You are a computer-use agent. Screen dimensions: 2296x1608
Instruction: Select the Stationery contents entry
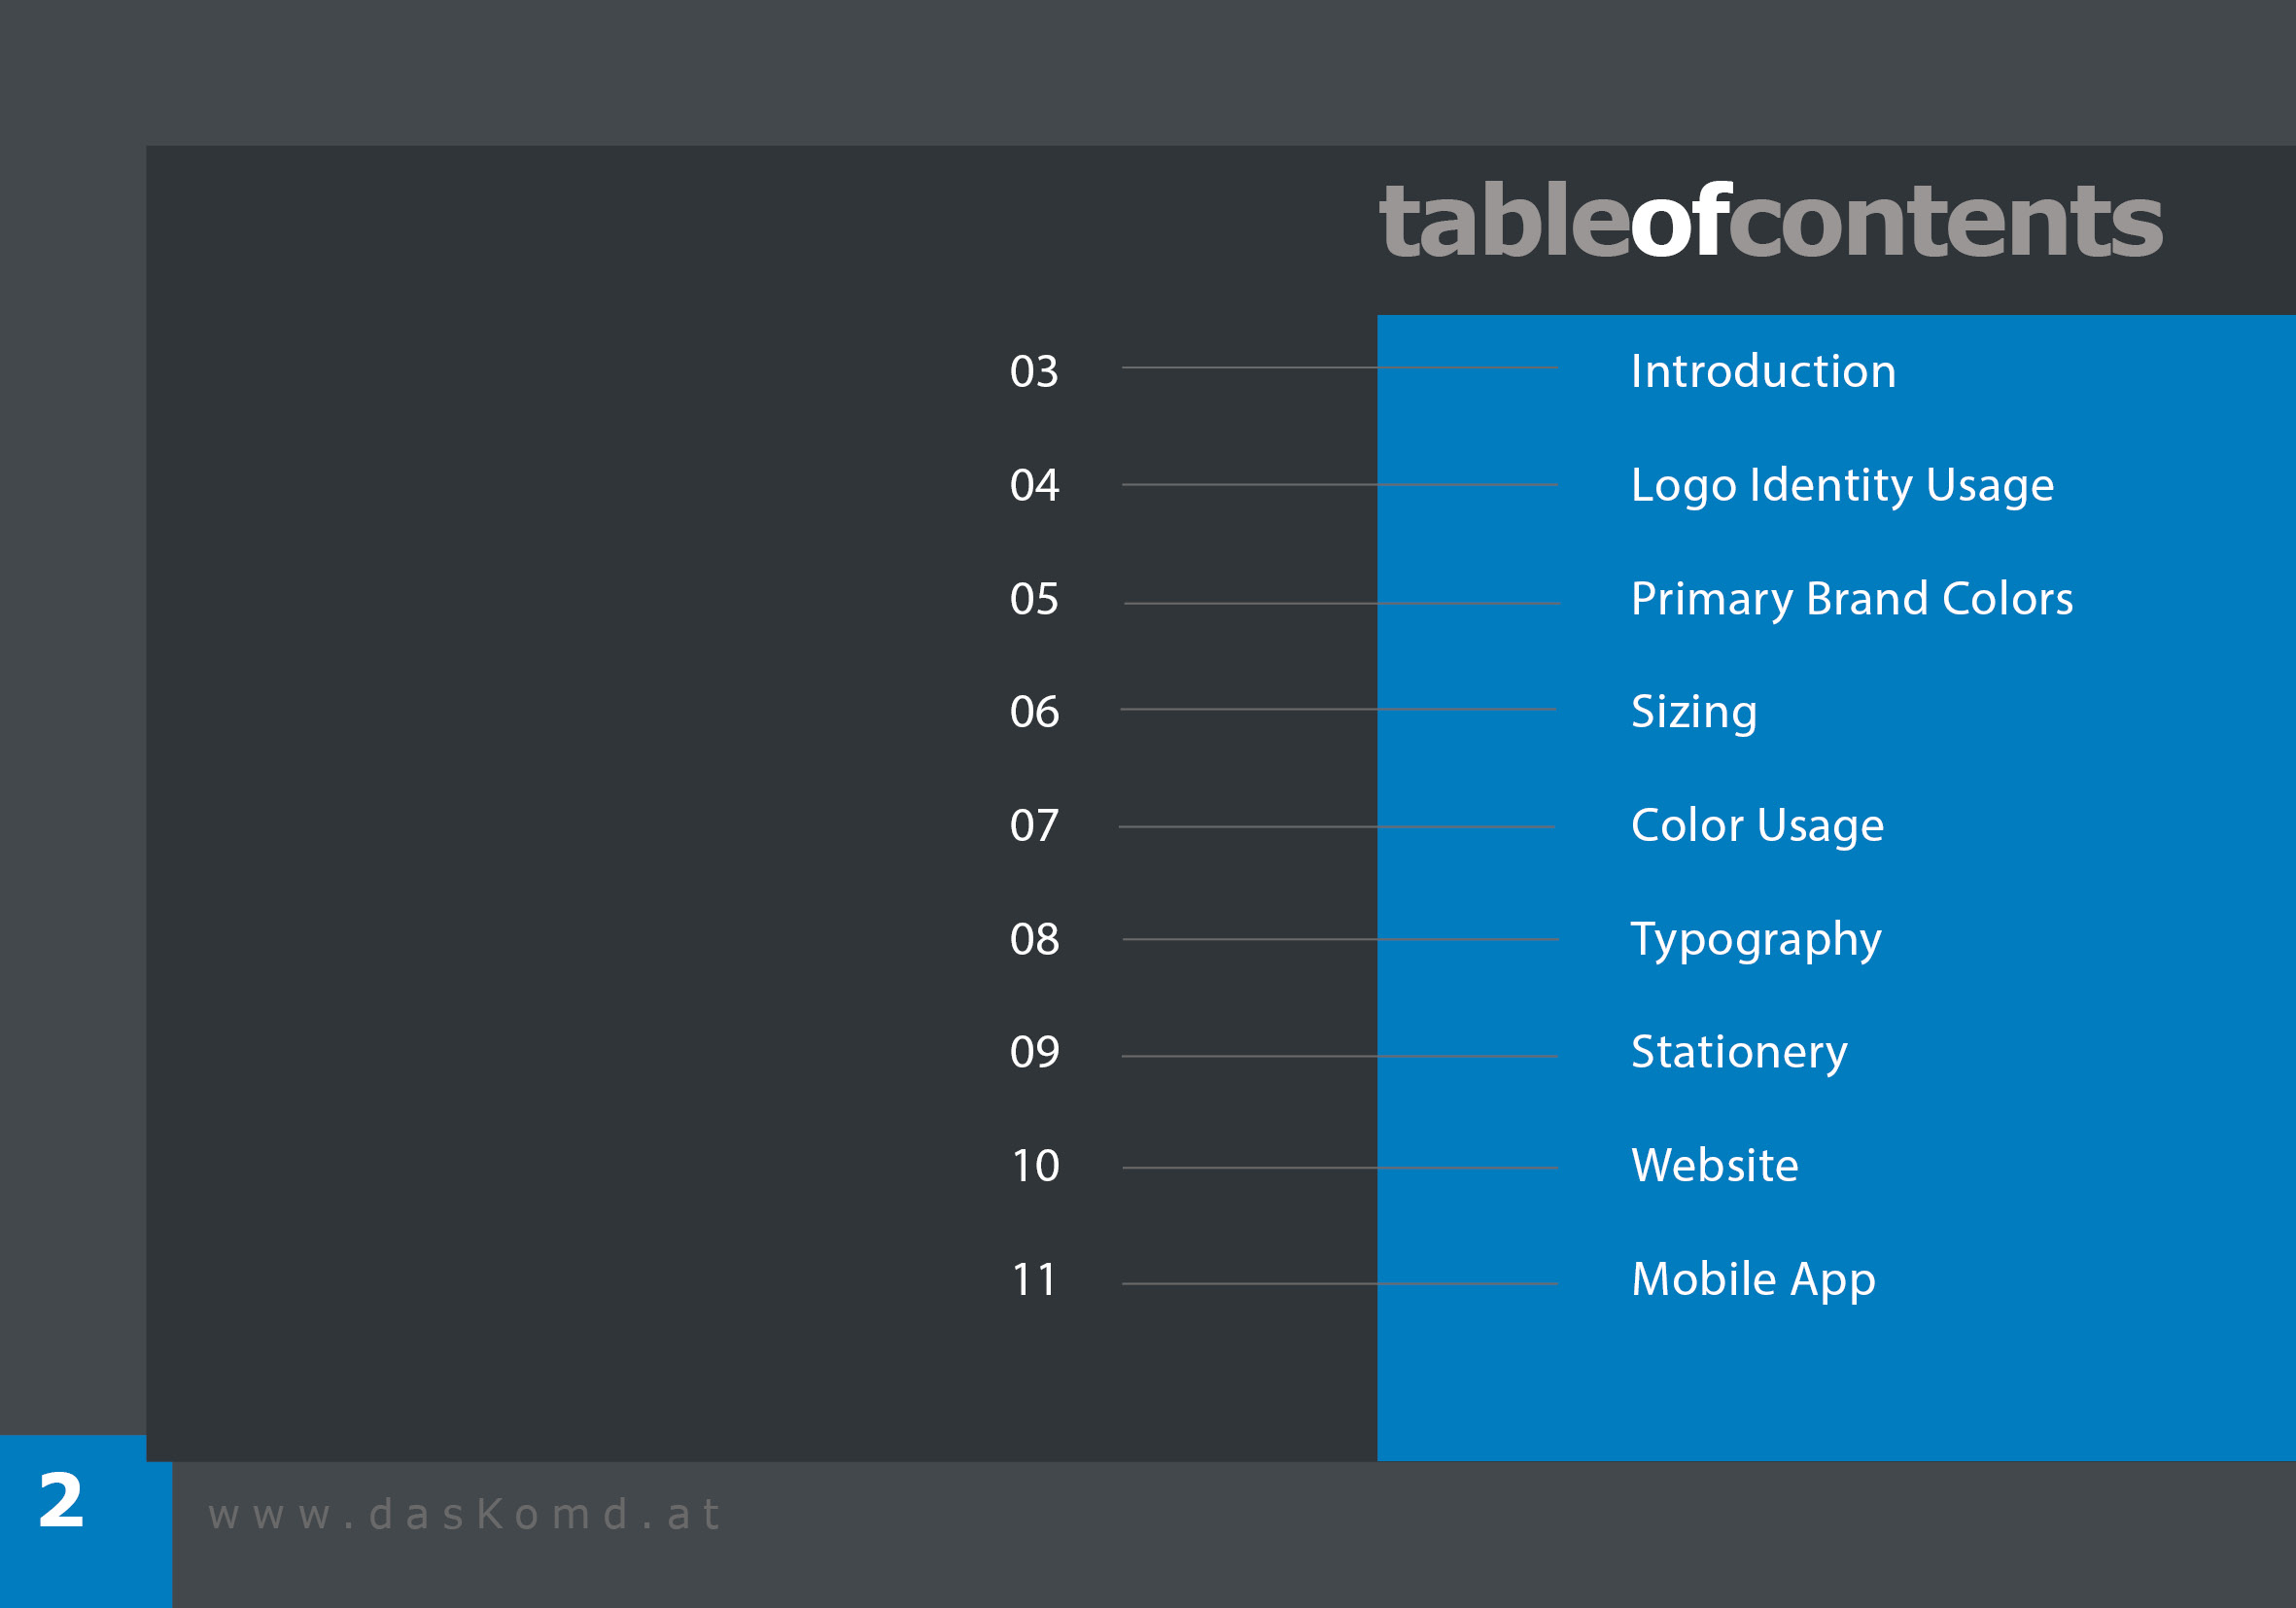tap(1739, 1052)
